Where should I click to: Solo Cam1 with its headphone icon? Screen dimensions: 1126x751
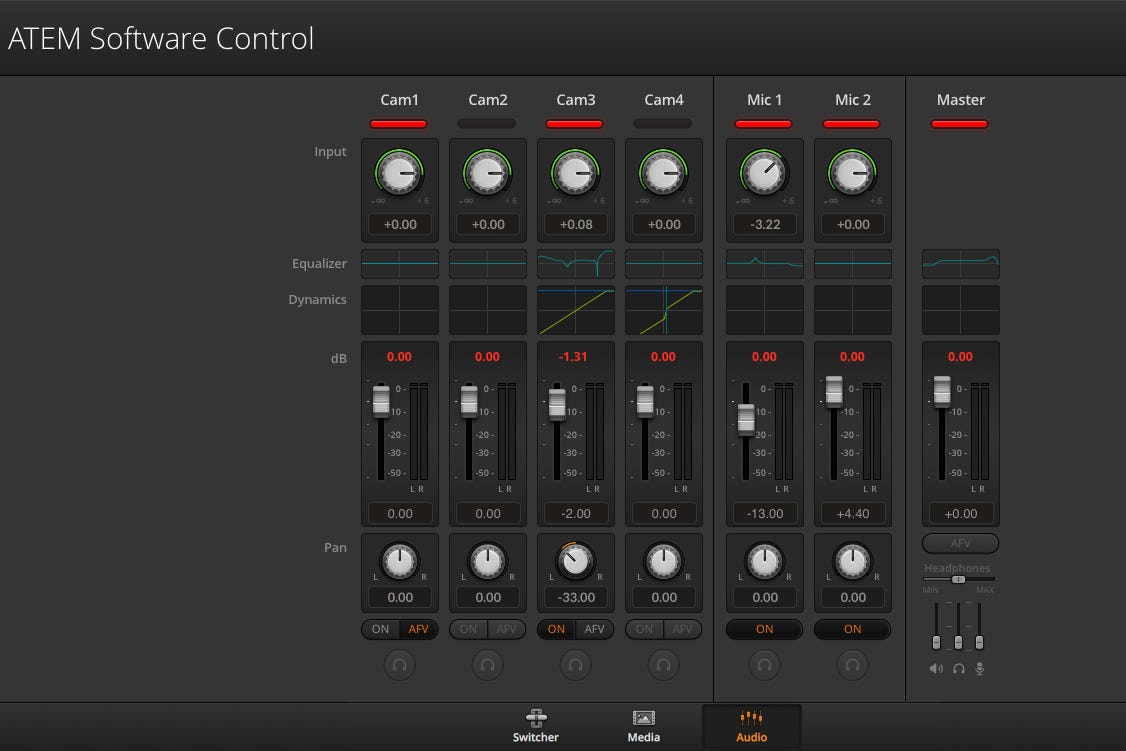click(x=399, y=665)
